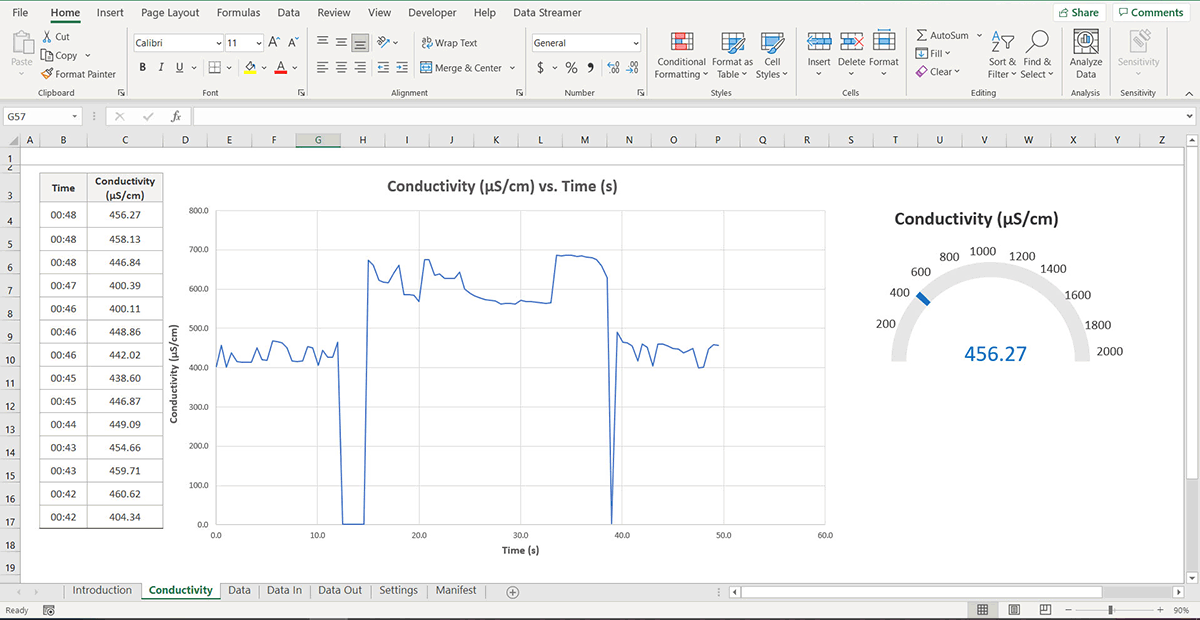
Task: Open the font color dropdown arrow
Action: point(296,68)
